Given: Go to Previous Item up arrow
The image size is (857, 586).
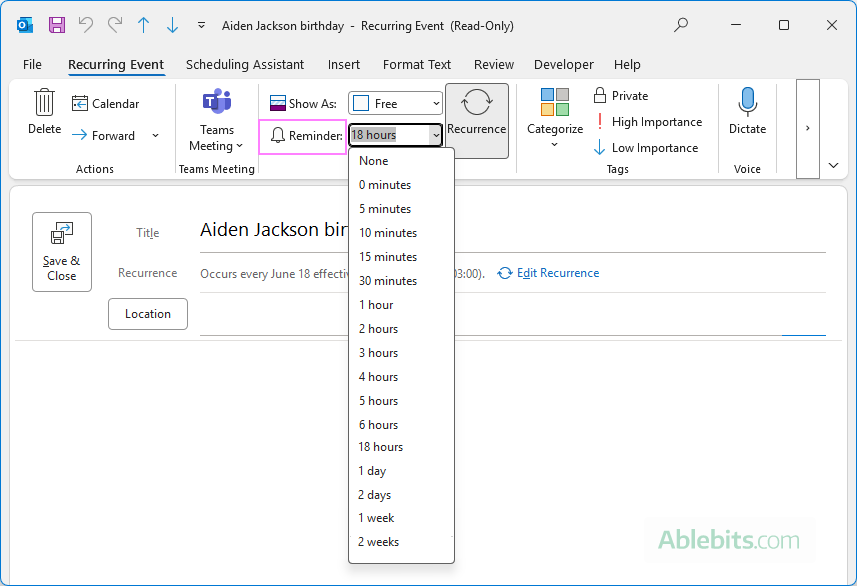Looking at the screenshot, I should [x=143, y=25].
